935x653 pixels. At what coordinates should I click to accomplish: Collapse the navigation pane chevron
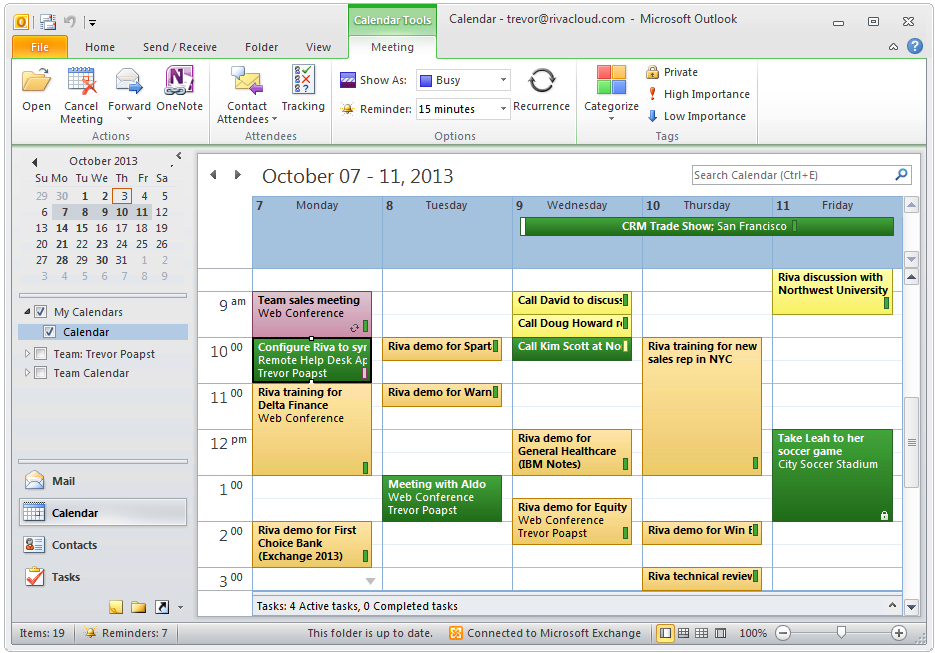(x=178, y=156)
